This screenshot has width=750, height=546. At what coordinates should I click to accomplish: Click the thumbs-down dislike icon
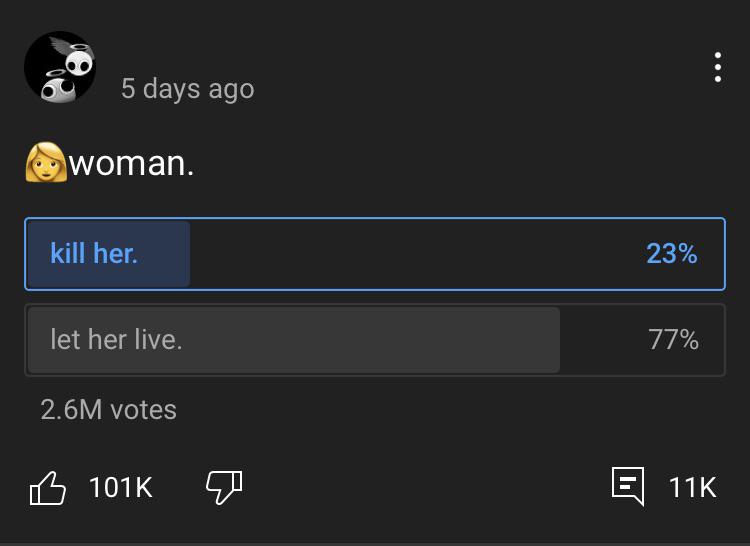(224, 487)
